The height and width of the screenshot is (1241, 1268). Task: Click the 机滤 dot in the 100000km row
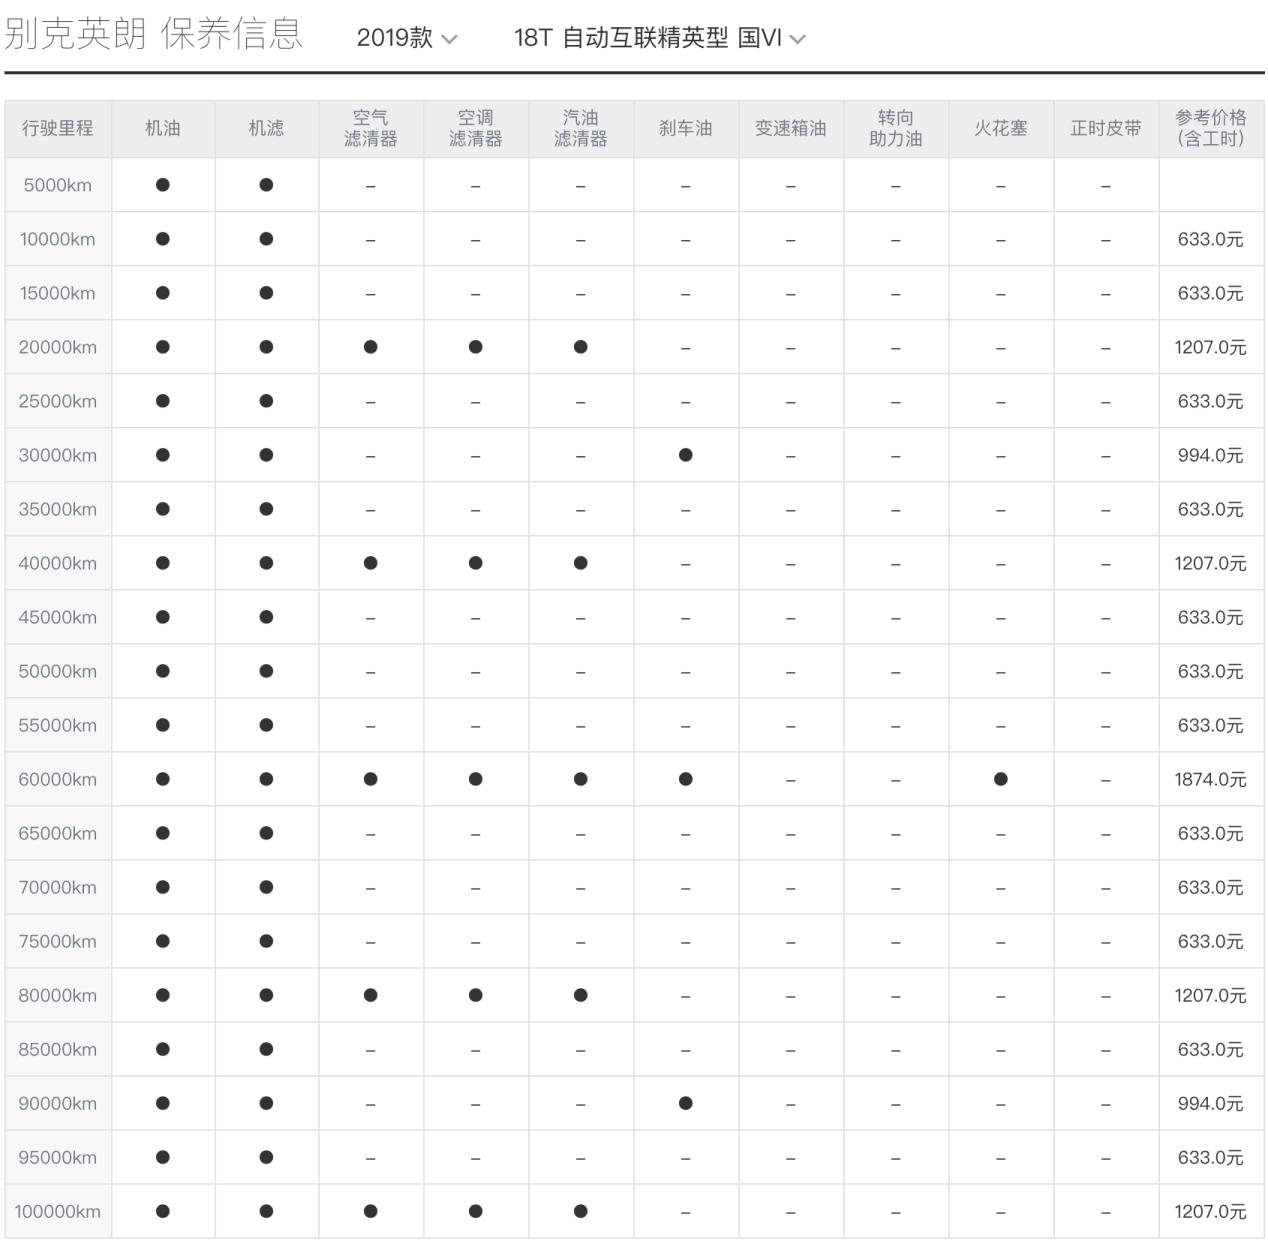point(266,1211)
